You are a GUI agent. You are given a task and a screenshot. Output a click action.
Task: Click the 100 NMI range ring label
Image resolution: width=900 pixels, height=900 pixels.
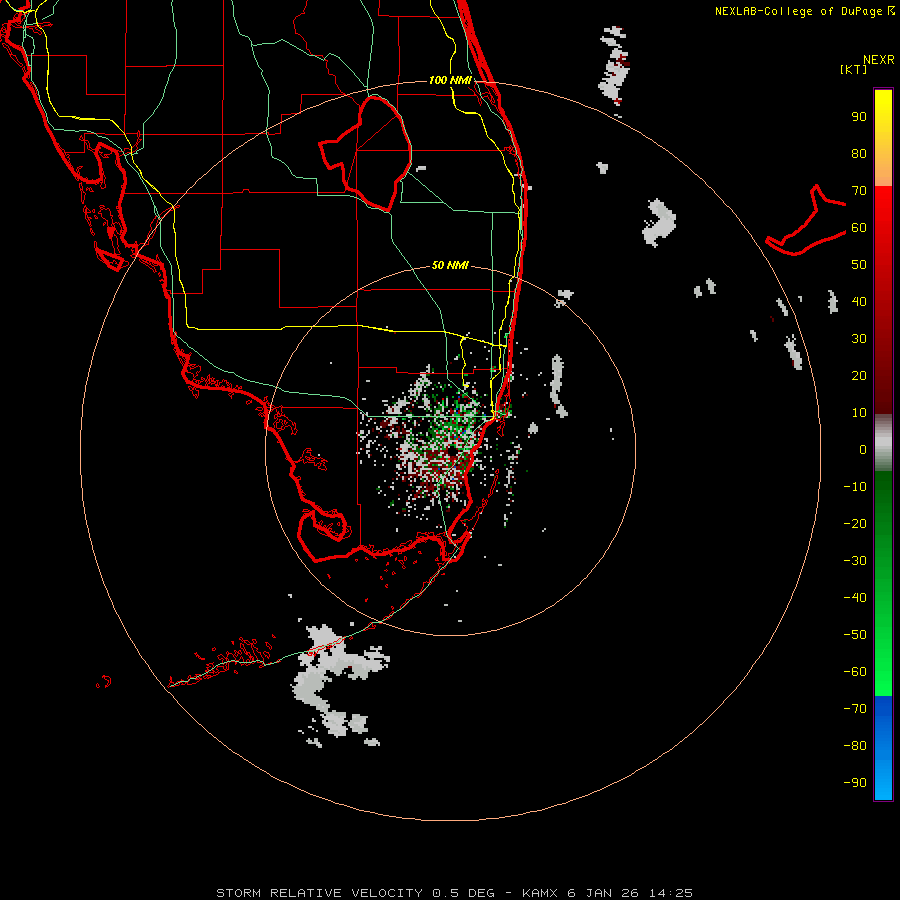450,80
